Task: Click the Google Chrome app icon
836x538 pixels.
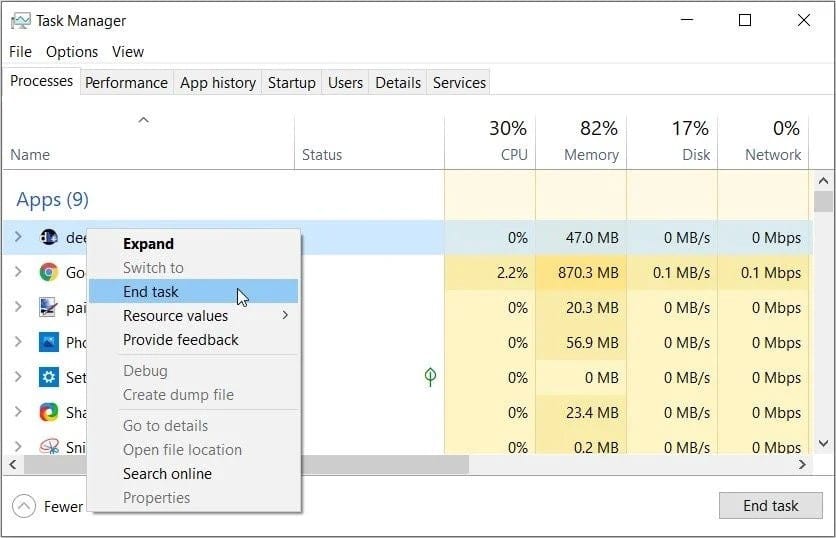Action: click(48, 272)
